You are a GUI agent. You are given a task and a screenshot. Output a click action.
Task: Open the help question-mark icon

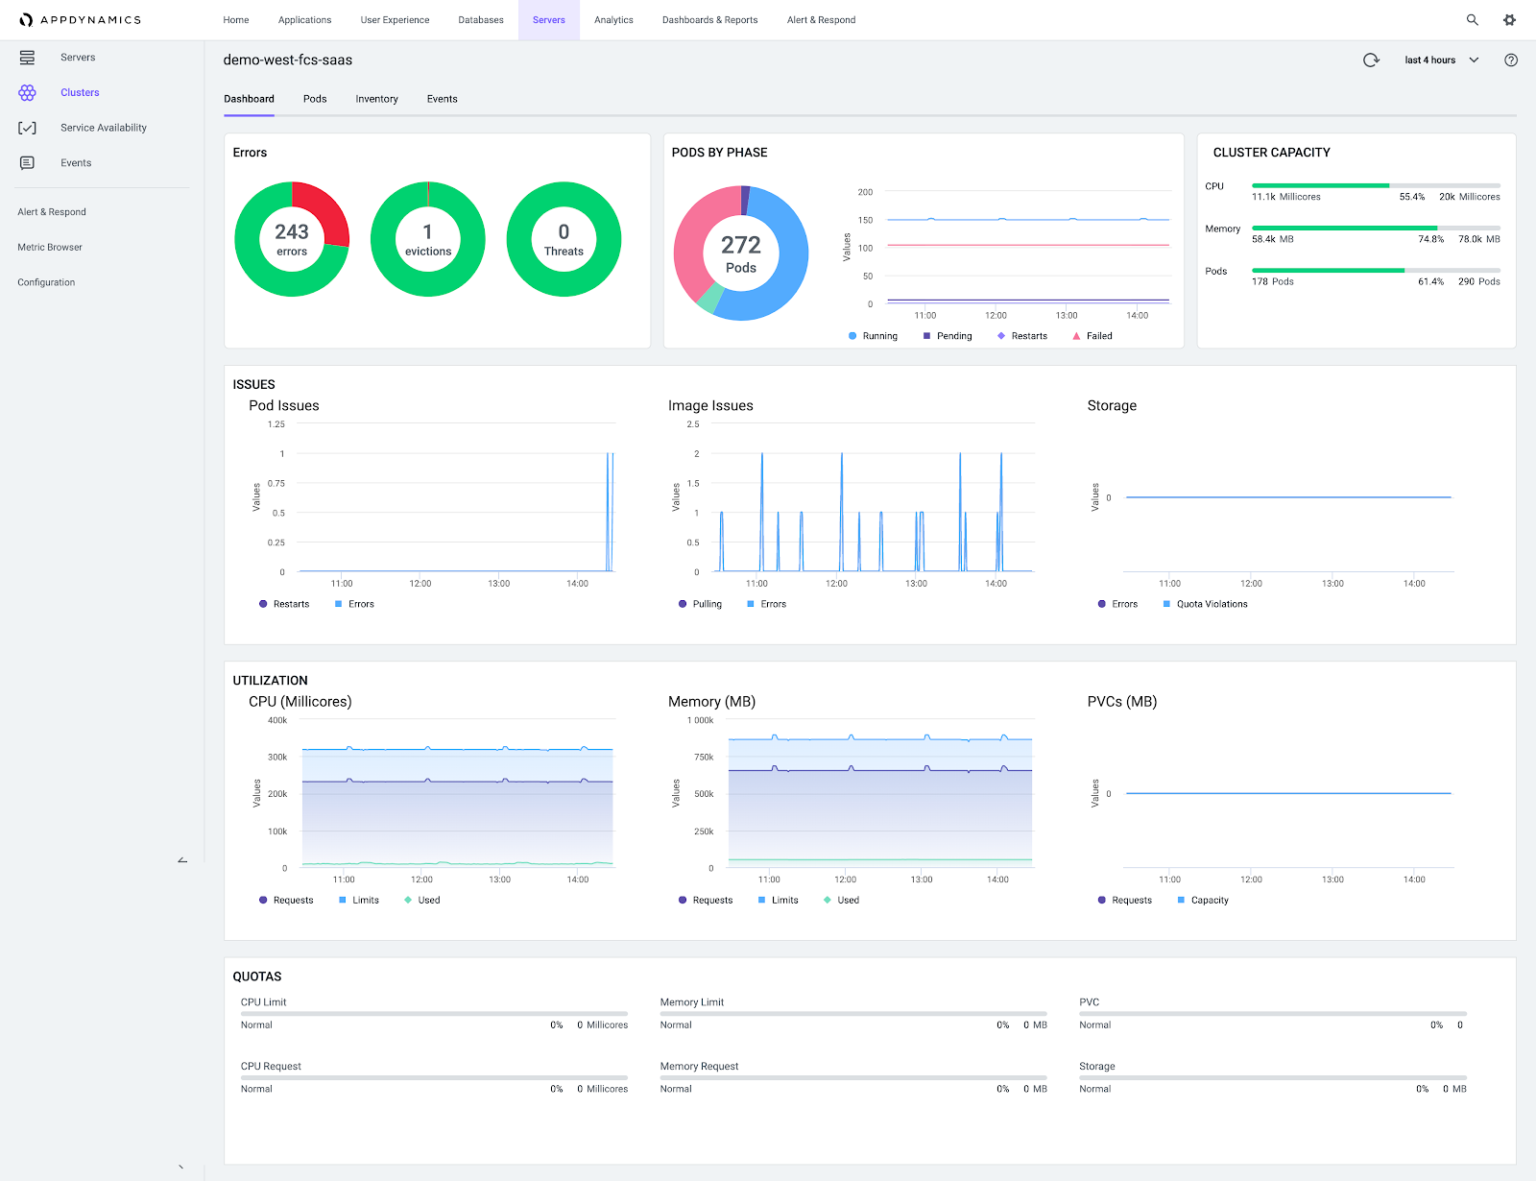(x=1511, y=60)
